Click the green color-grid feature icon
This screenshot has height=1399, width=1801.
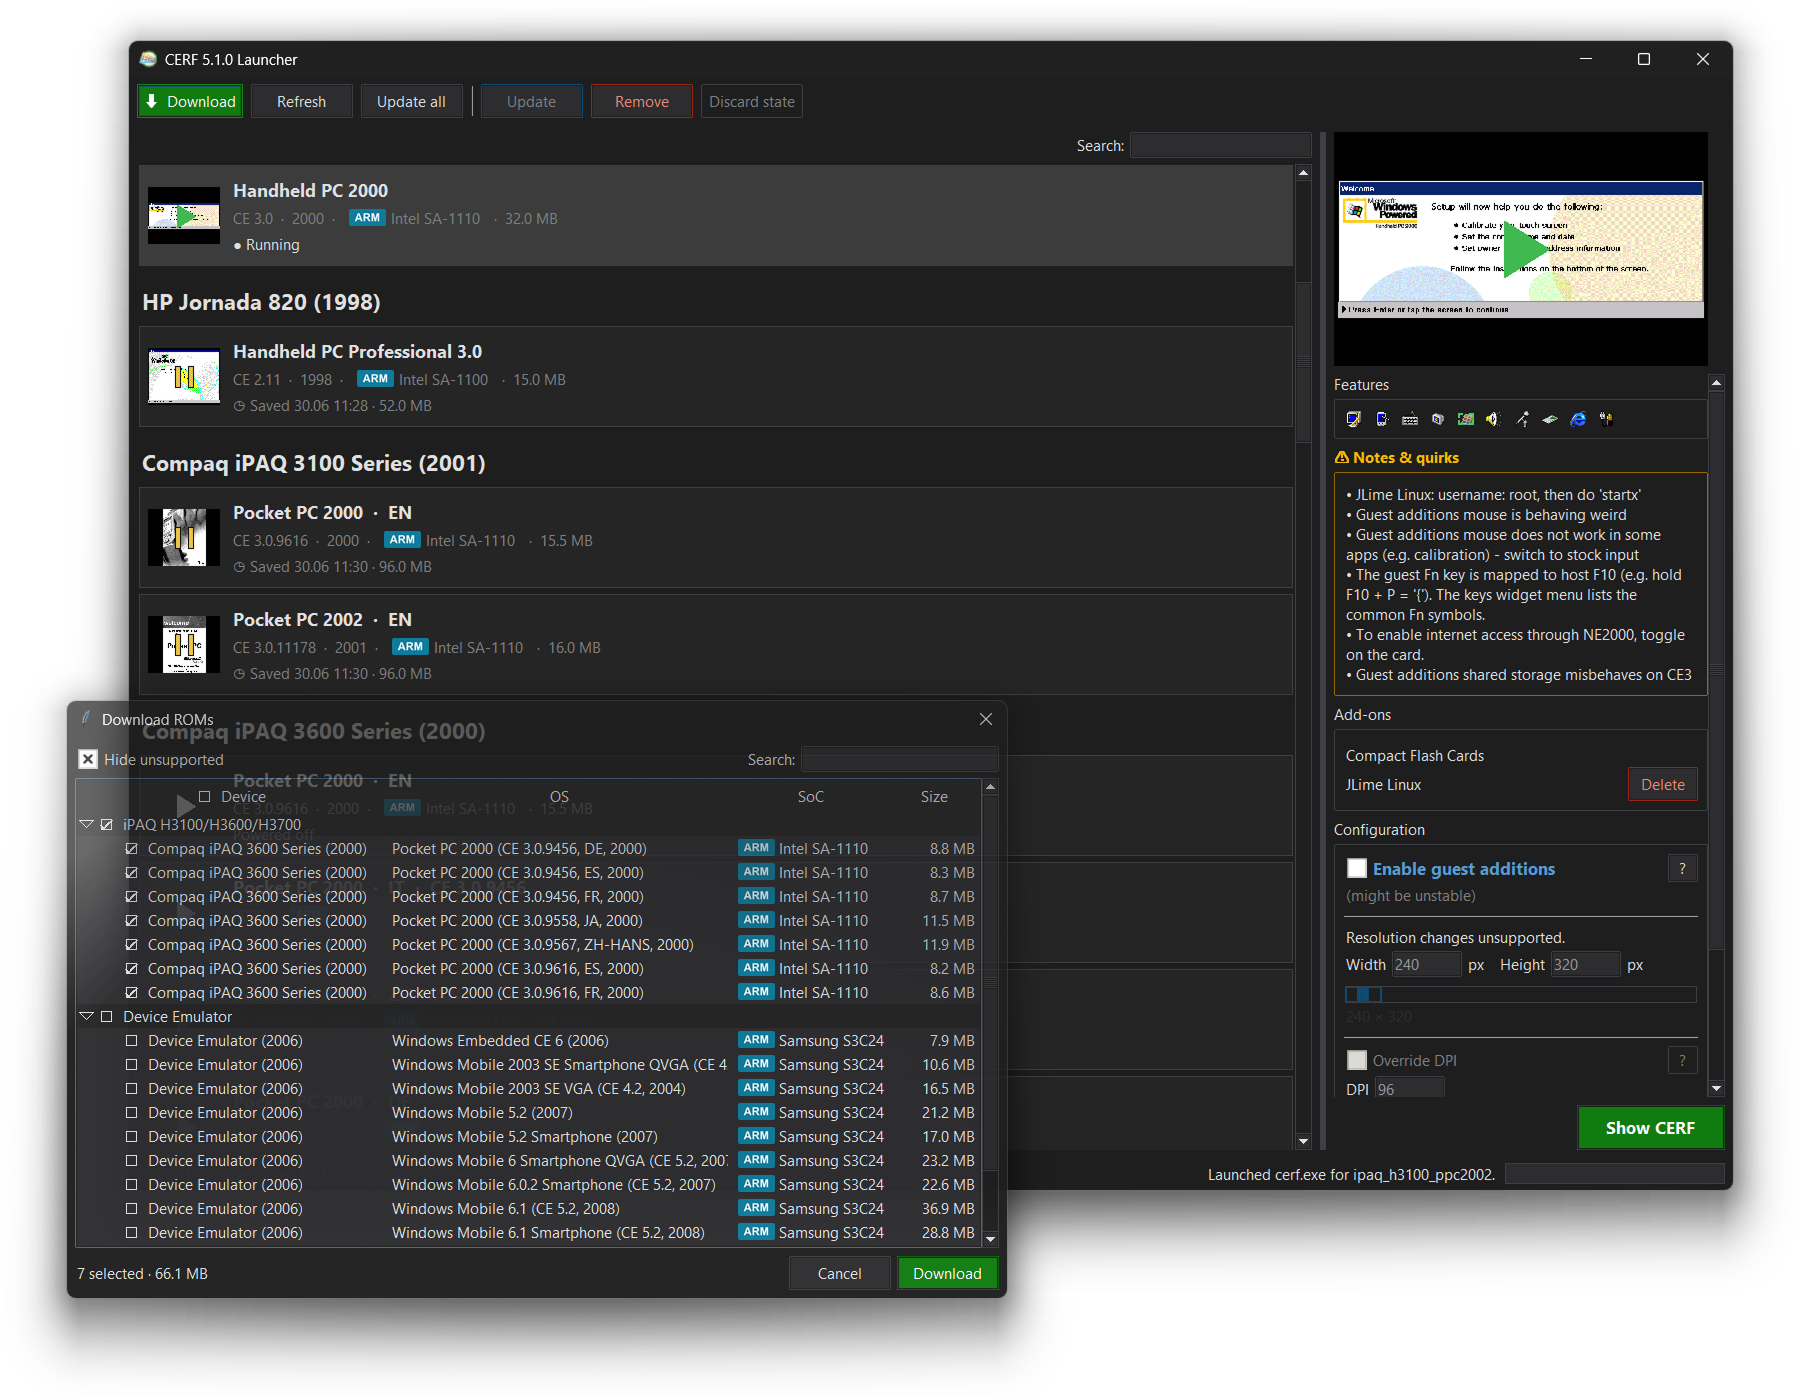pos(1465,419)
